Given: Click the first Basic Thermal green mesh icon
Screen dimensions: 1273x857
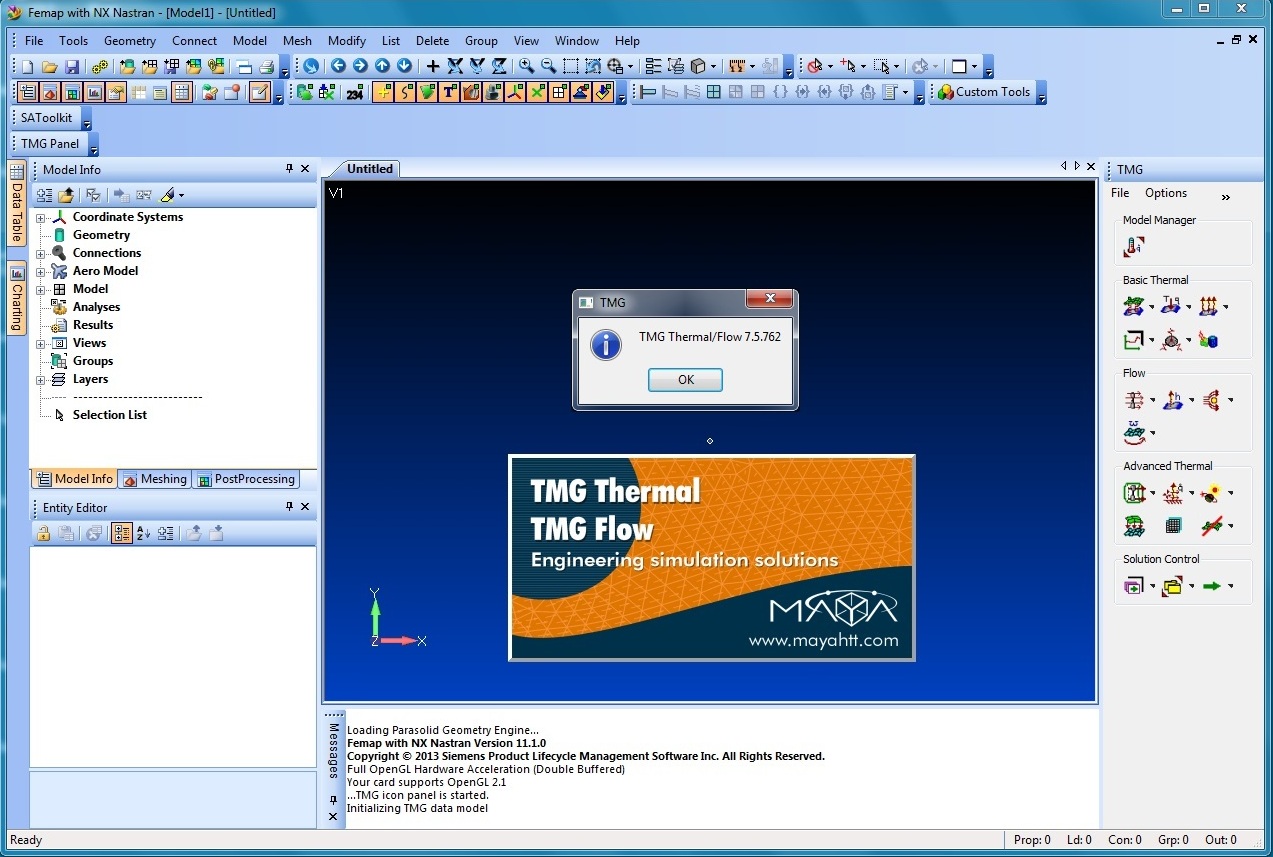Looking at the screenshot, I should pyautogui.click(x=1133, y=306).
